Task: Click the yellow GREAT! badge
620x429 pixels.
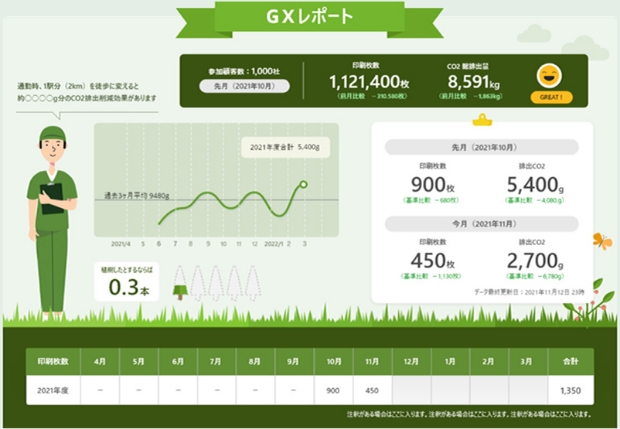Action: pyautogui.click(x=551, y=97)
